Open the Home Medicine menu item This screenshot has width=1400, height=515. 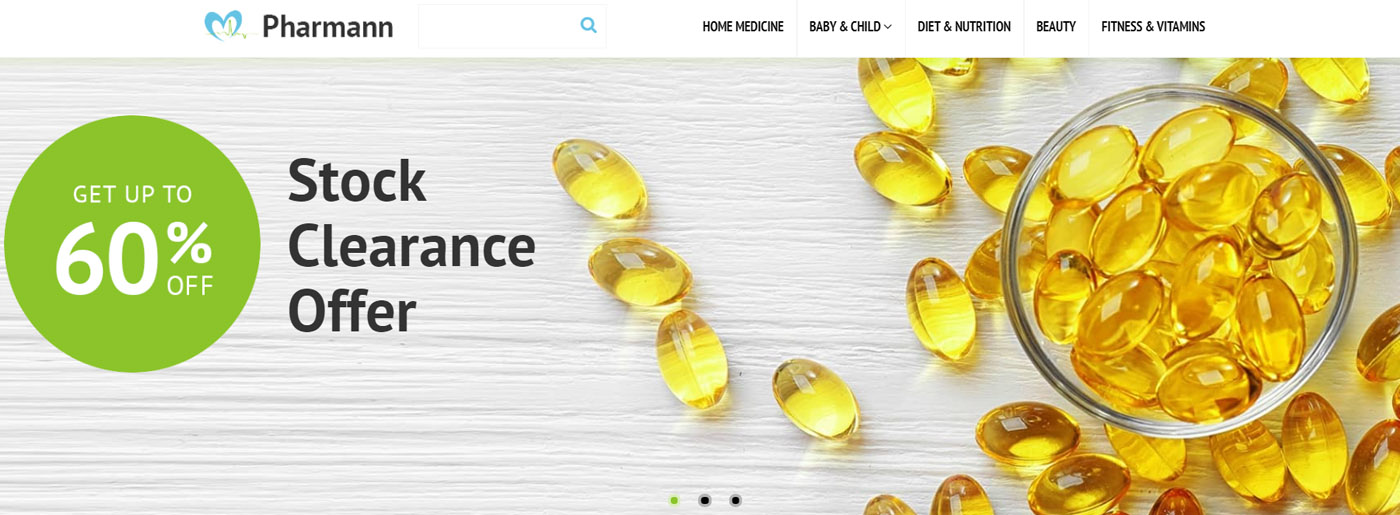coord(743,27)
